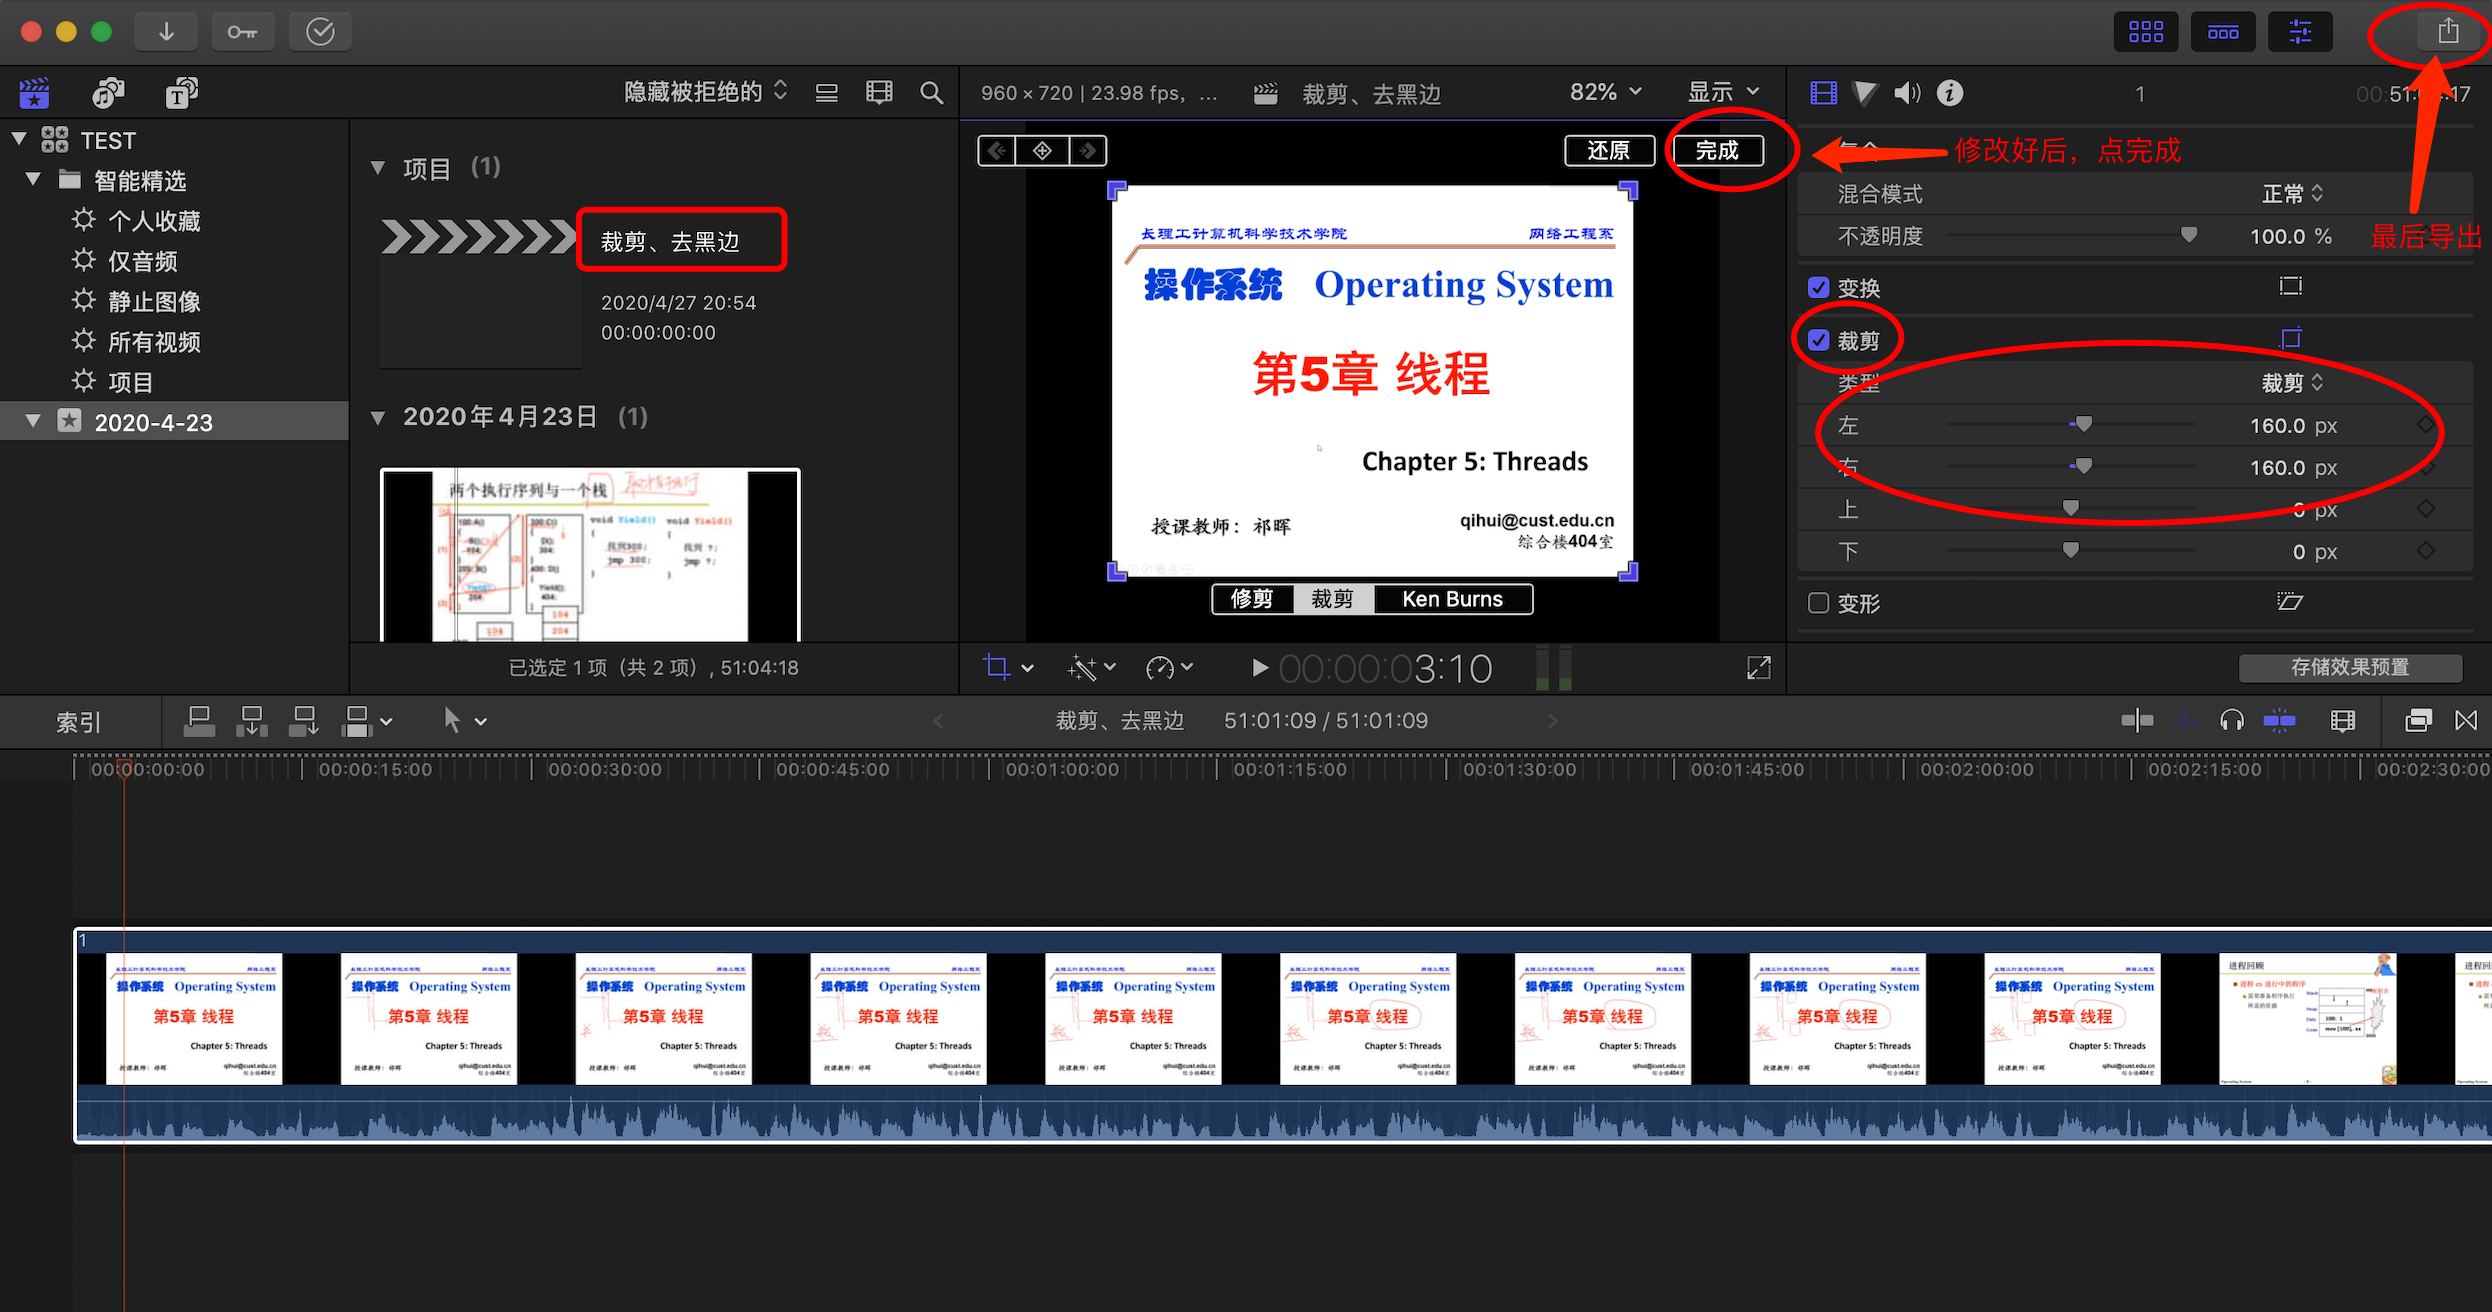Select 裁剪 mode under the viewer

coord(1333,599)
